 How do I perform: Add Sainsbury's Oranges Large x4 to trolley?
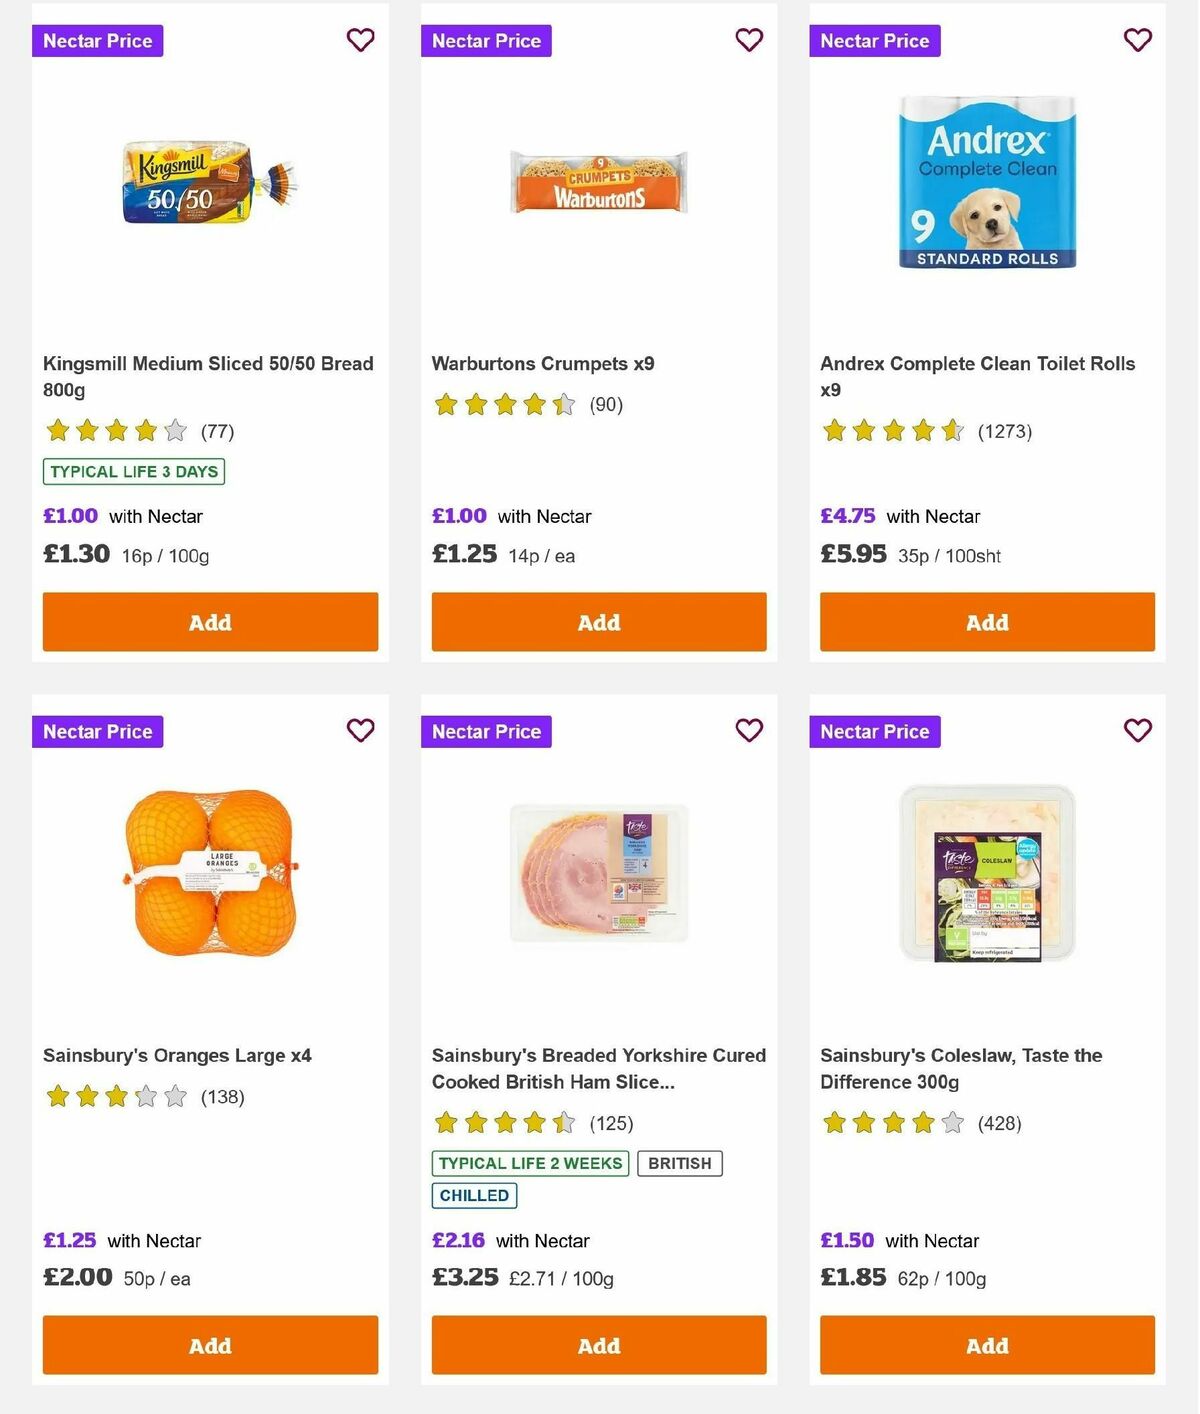pos(210,1345)
